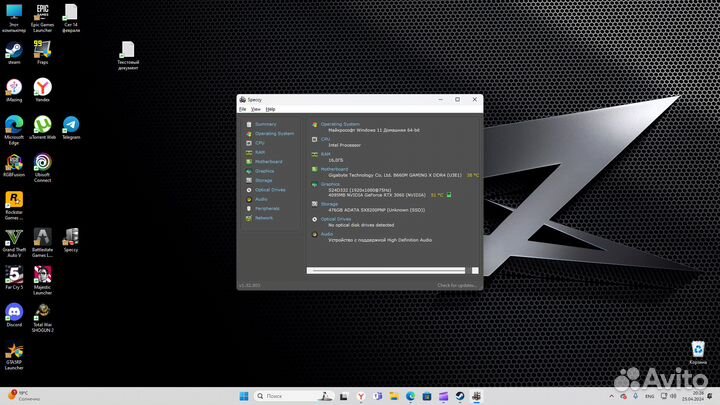Click the Storage heading link in summary
720x405 pixels.
[x=329, y=204]
